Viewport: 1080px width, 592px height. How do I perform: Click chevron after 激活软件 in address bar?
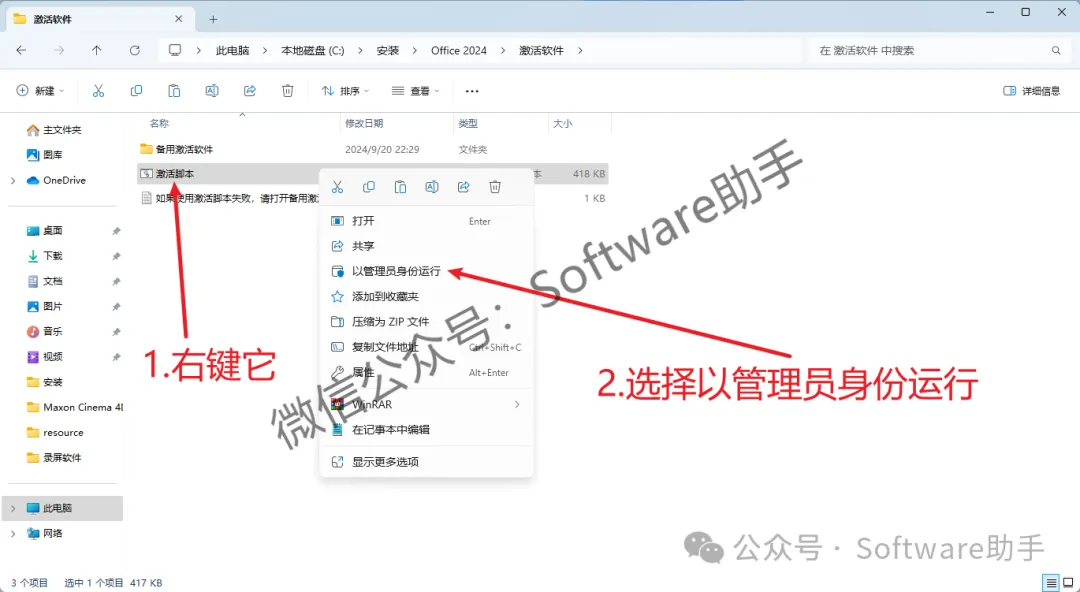click(580, 50)
